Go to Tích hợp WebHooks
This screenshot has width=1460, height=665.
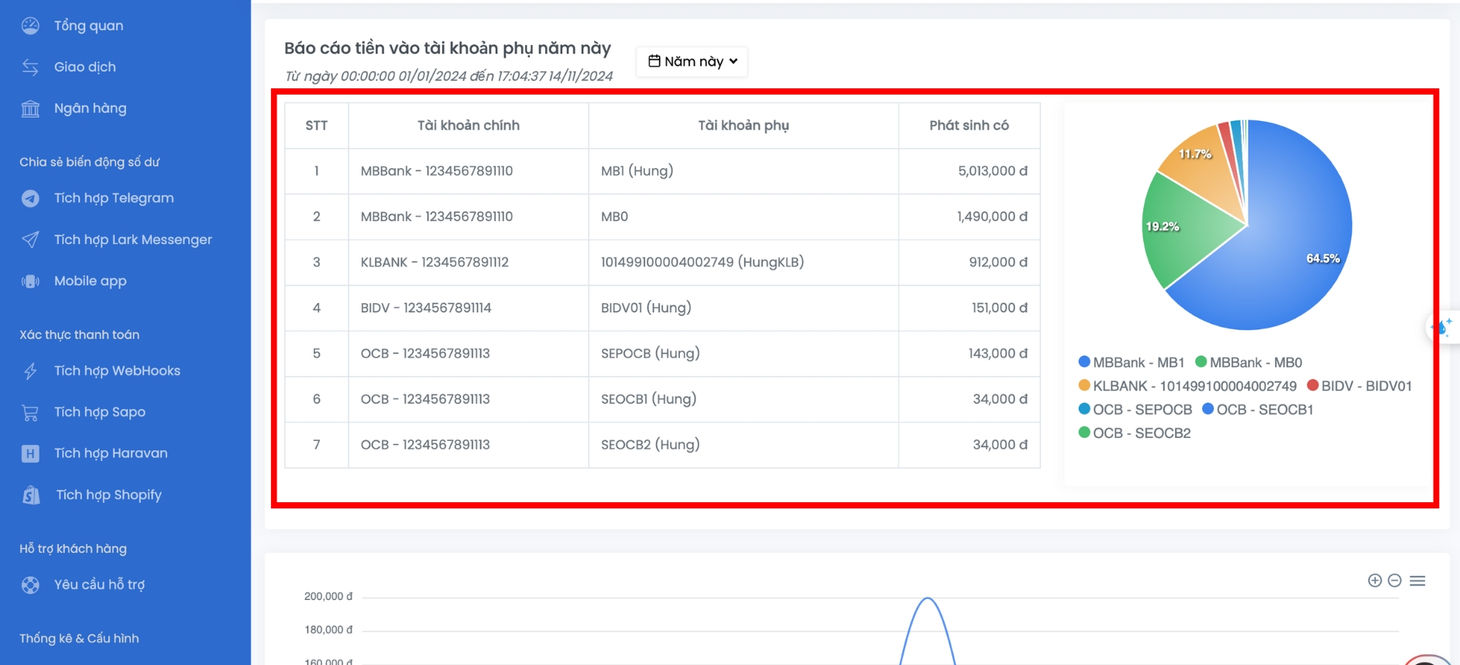[117, 371]
